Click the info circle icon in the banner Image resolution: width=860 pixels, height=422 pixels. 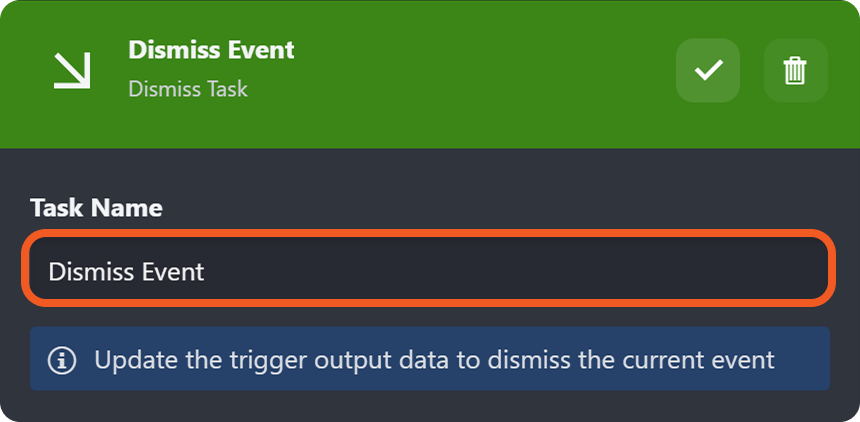(62, 360)
